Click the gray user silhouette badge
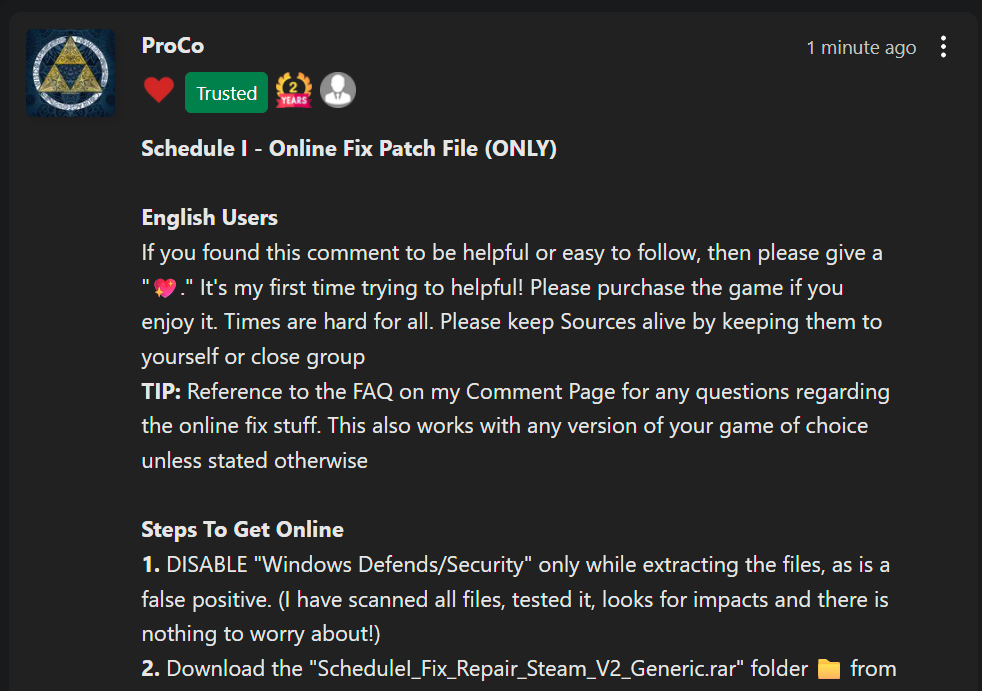The height and width of the screenshot is (691, 982). coord(338,90)
